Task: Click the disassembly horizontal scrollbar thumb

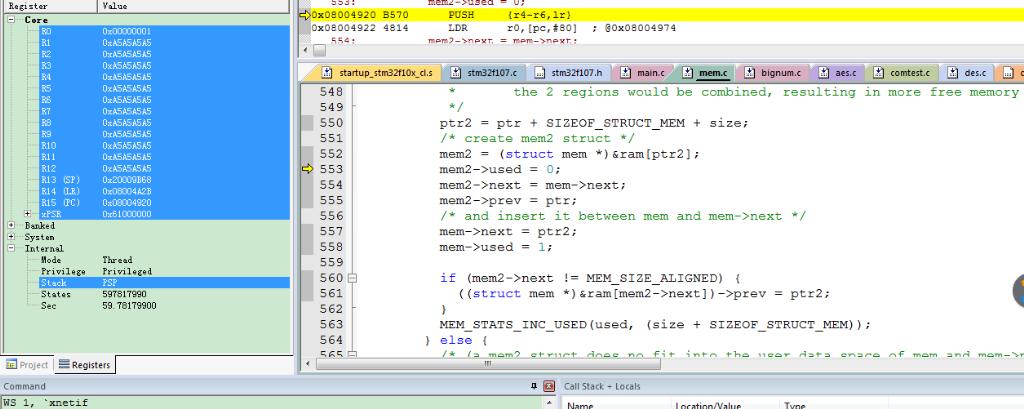Action: coord(319,50)
